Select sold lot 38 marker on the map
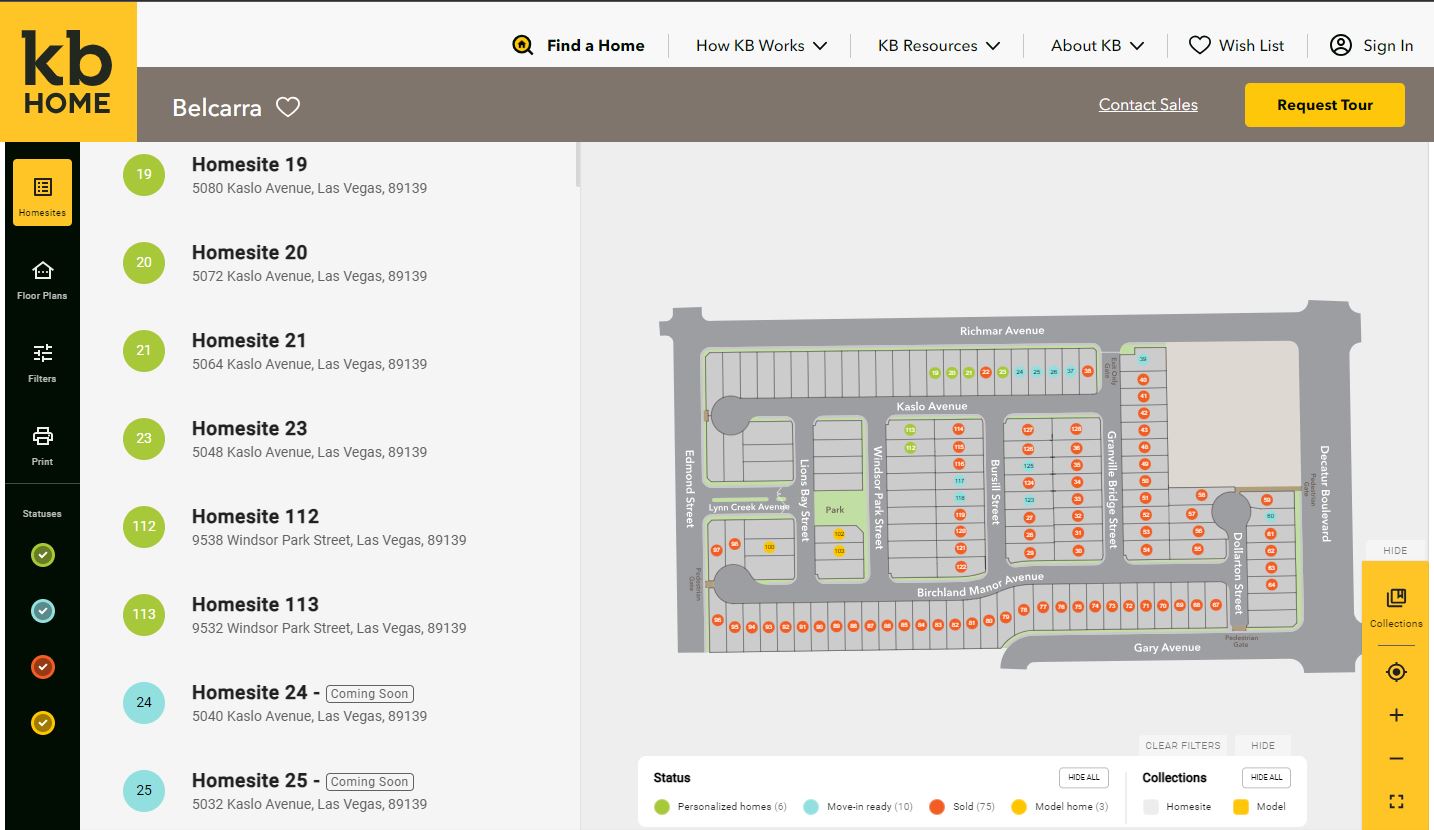This screenshot has height=830, width=1434. 1087,370
